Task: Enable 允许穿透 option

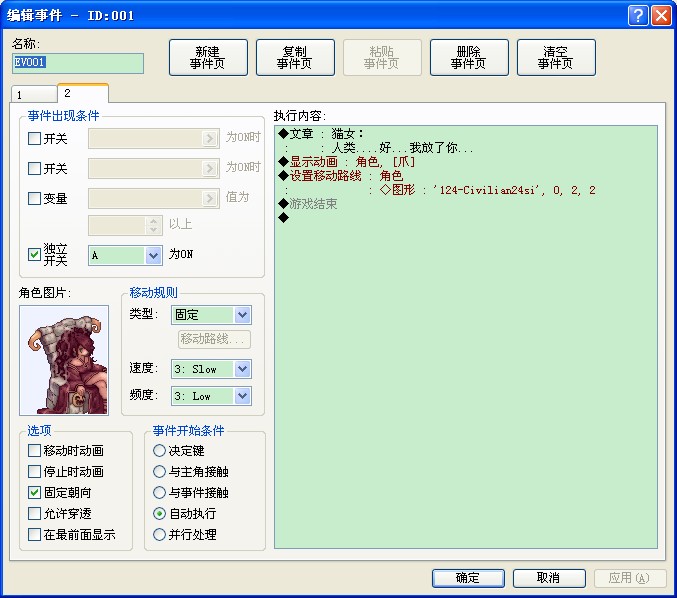Action: 34,513
